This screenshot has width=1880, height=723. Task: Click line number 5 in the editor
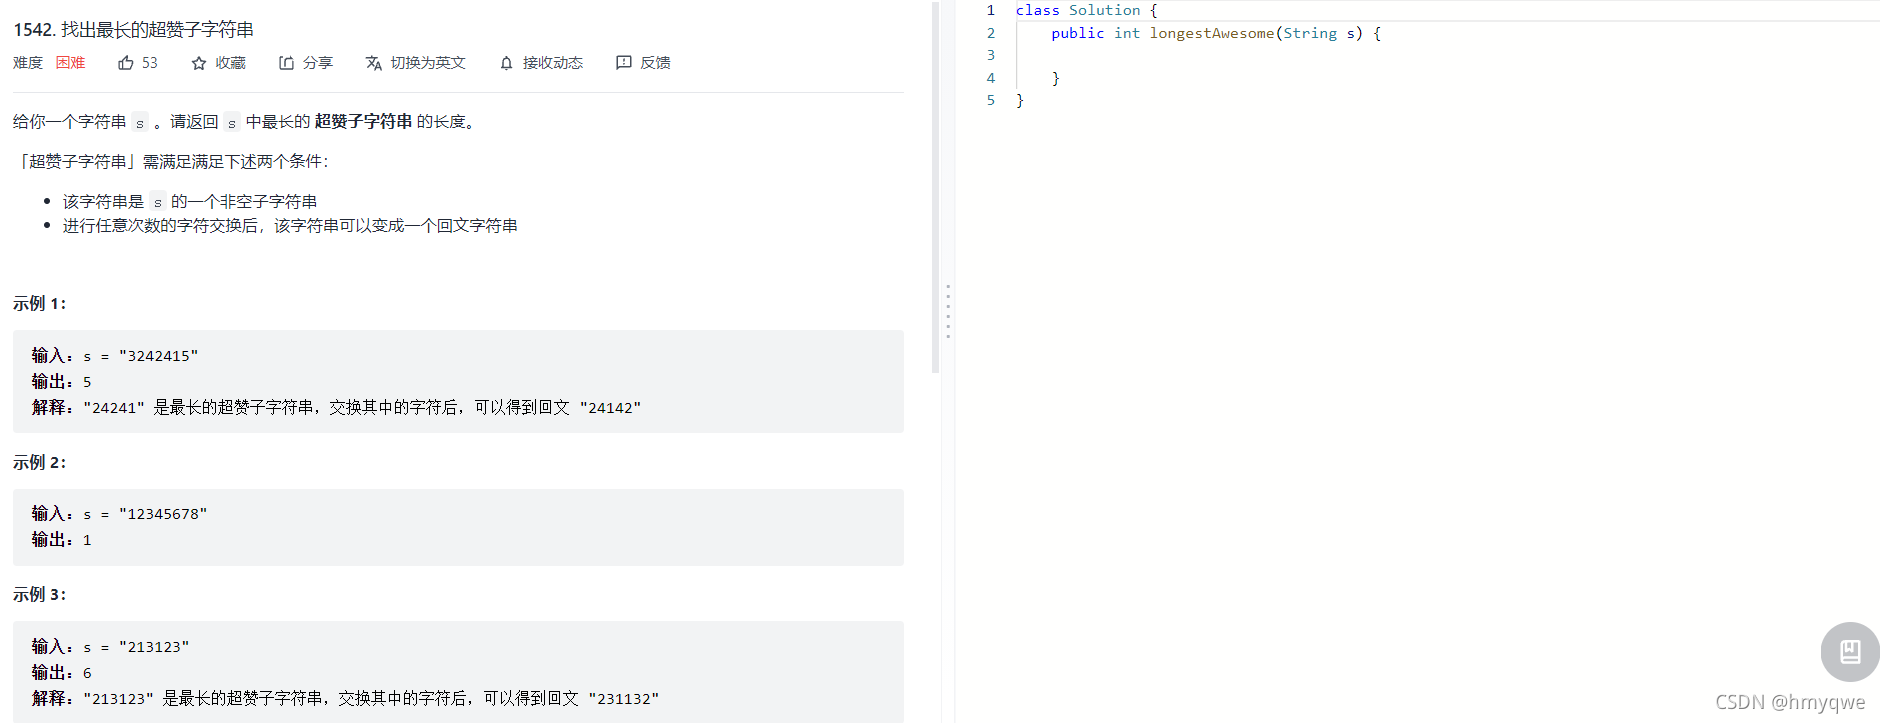991,100
